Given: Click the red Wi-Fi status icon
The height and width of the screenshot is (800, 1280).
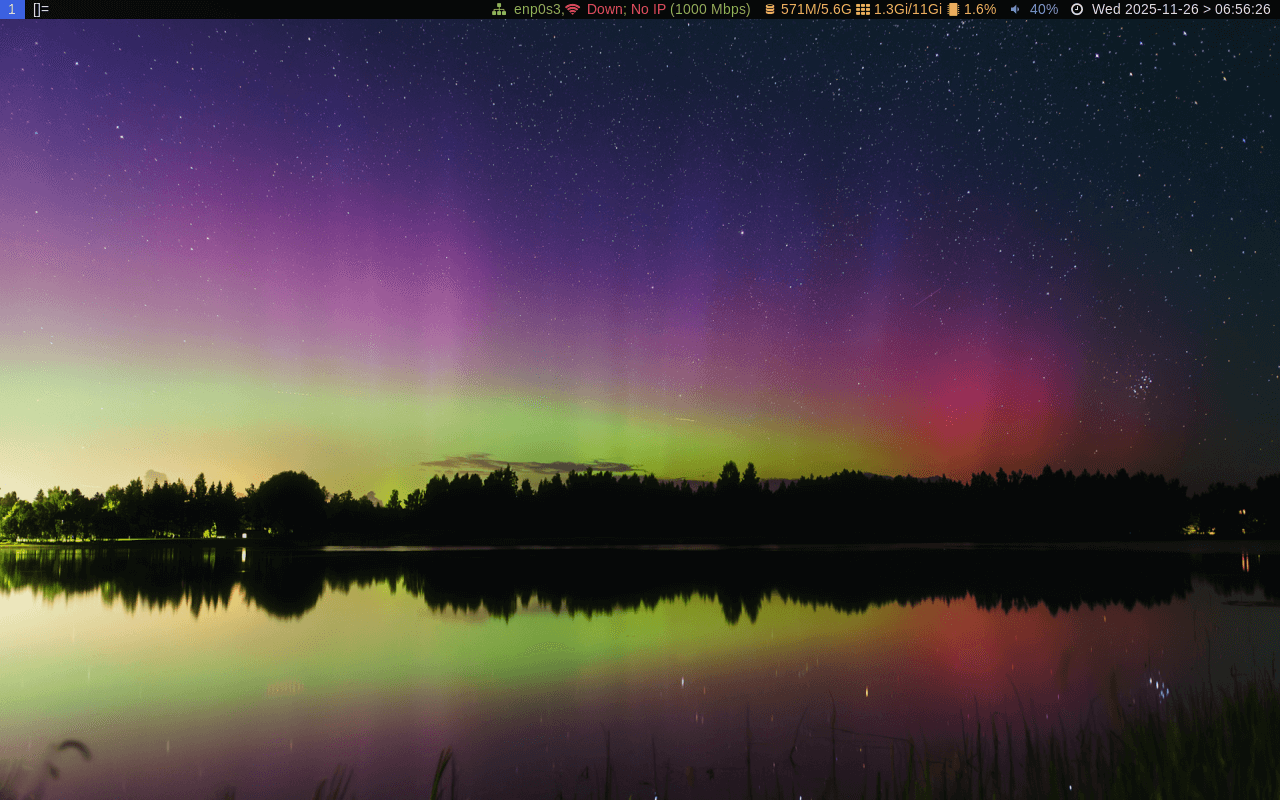Looking at the screenshot, I should pyautogui.click(x=573, y=9).
